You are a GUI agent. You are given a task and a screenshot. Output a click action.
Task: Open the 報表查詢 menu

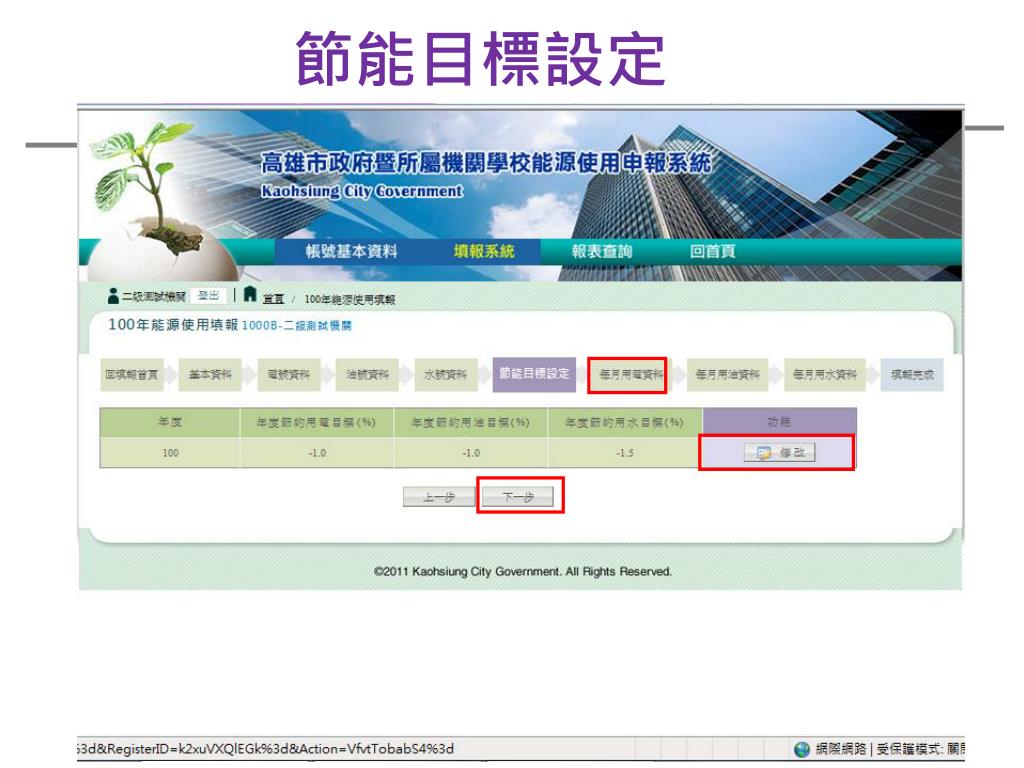click(601, 251)
